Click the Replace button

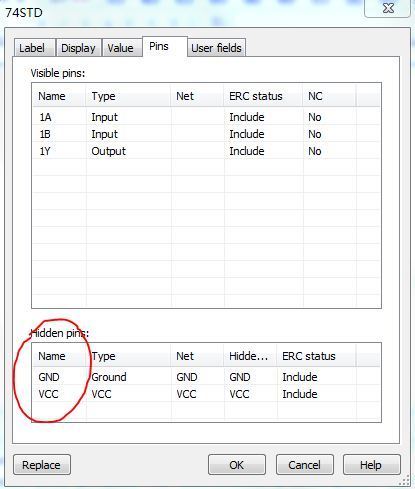tap(42, 465)
